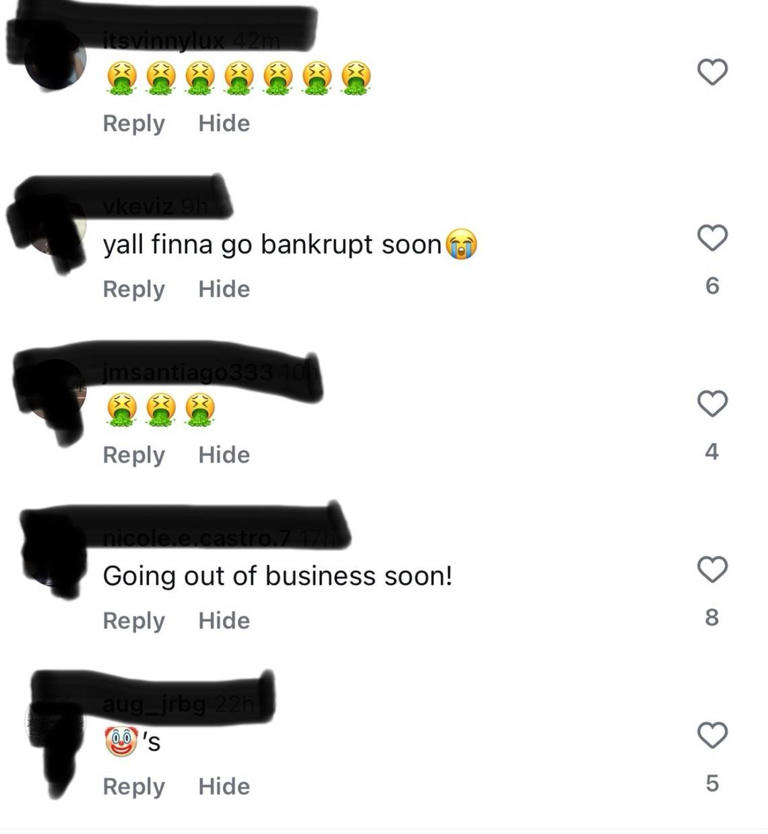Reply to the clown emoji comment
This screenshot has width=768, height=834.
tap(133, 788)
